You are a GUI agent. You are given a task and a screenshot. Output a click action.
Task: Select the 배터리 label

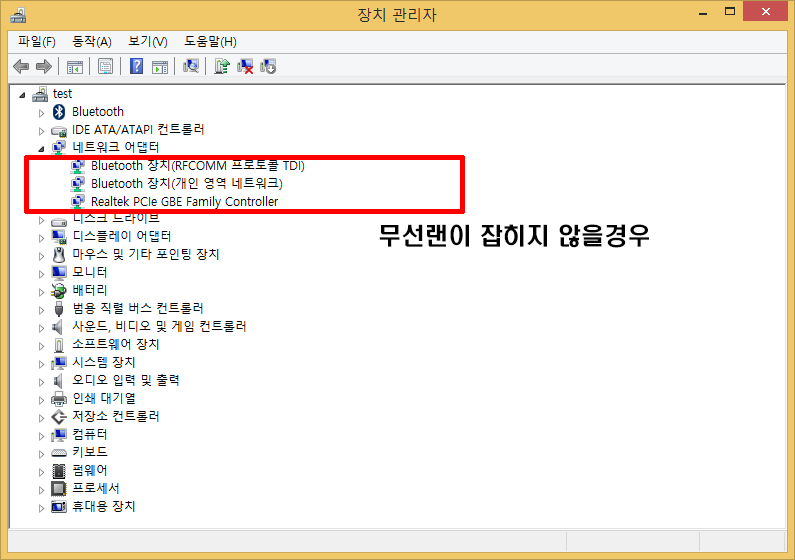pos(90,290)
